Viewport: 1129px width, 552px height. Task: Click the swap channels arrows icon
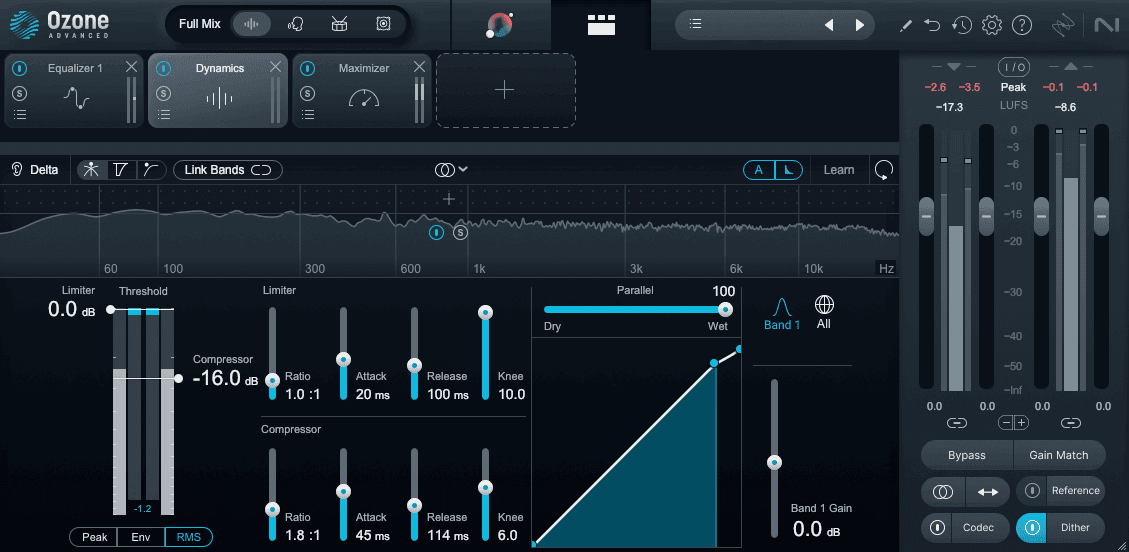pos(988,492)
